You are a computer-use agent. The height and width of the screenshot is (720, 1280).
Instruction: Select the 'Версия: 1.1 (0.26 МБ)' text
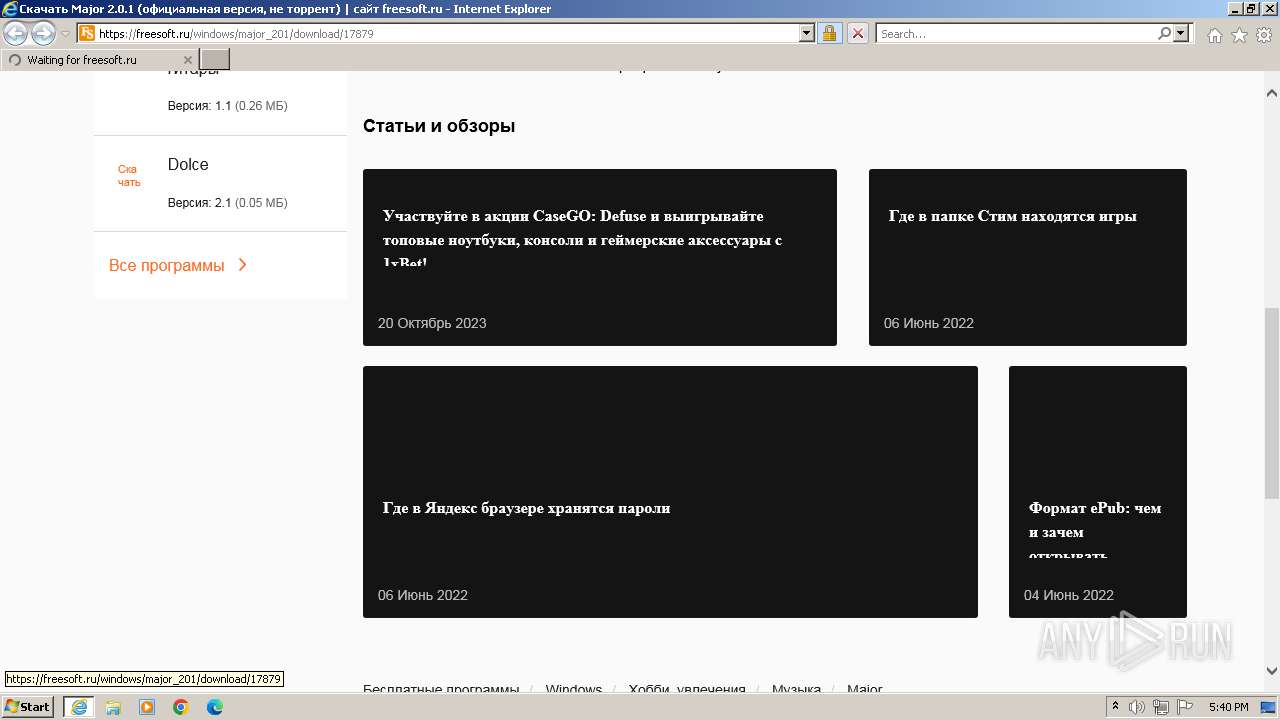coord(227,106)
